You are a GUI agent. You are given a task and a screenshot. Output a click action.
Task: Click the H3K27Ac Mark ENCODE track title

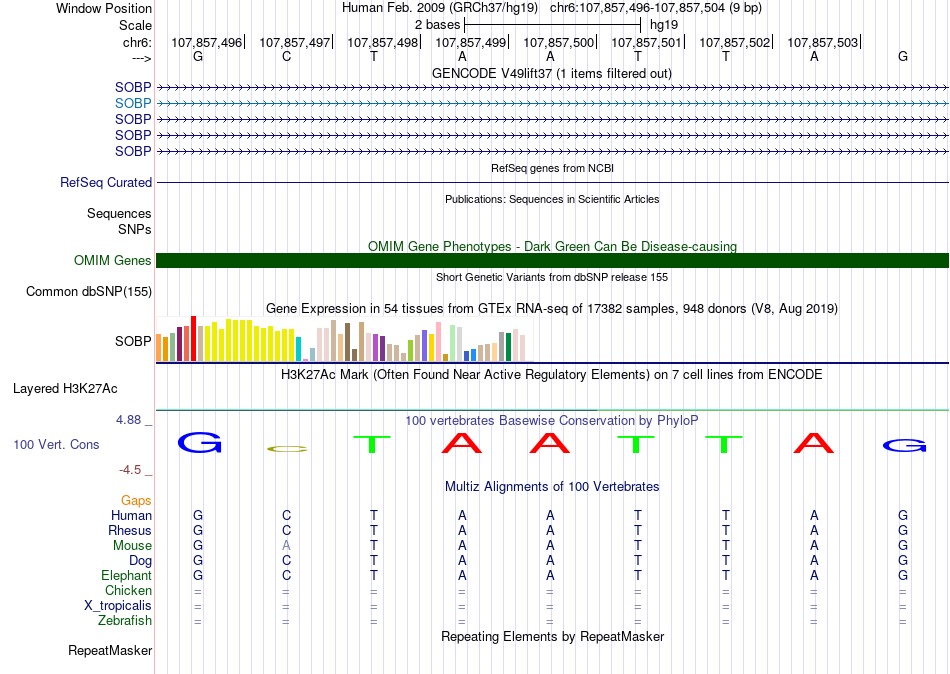tap(552, 375)
